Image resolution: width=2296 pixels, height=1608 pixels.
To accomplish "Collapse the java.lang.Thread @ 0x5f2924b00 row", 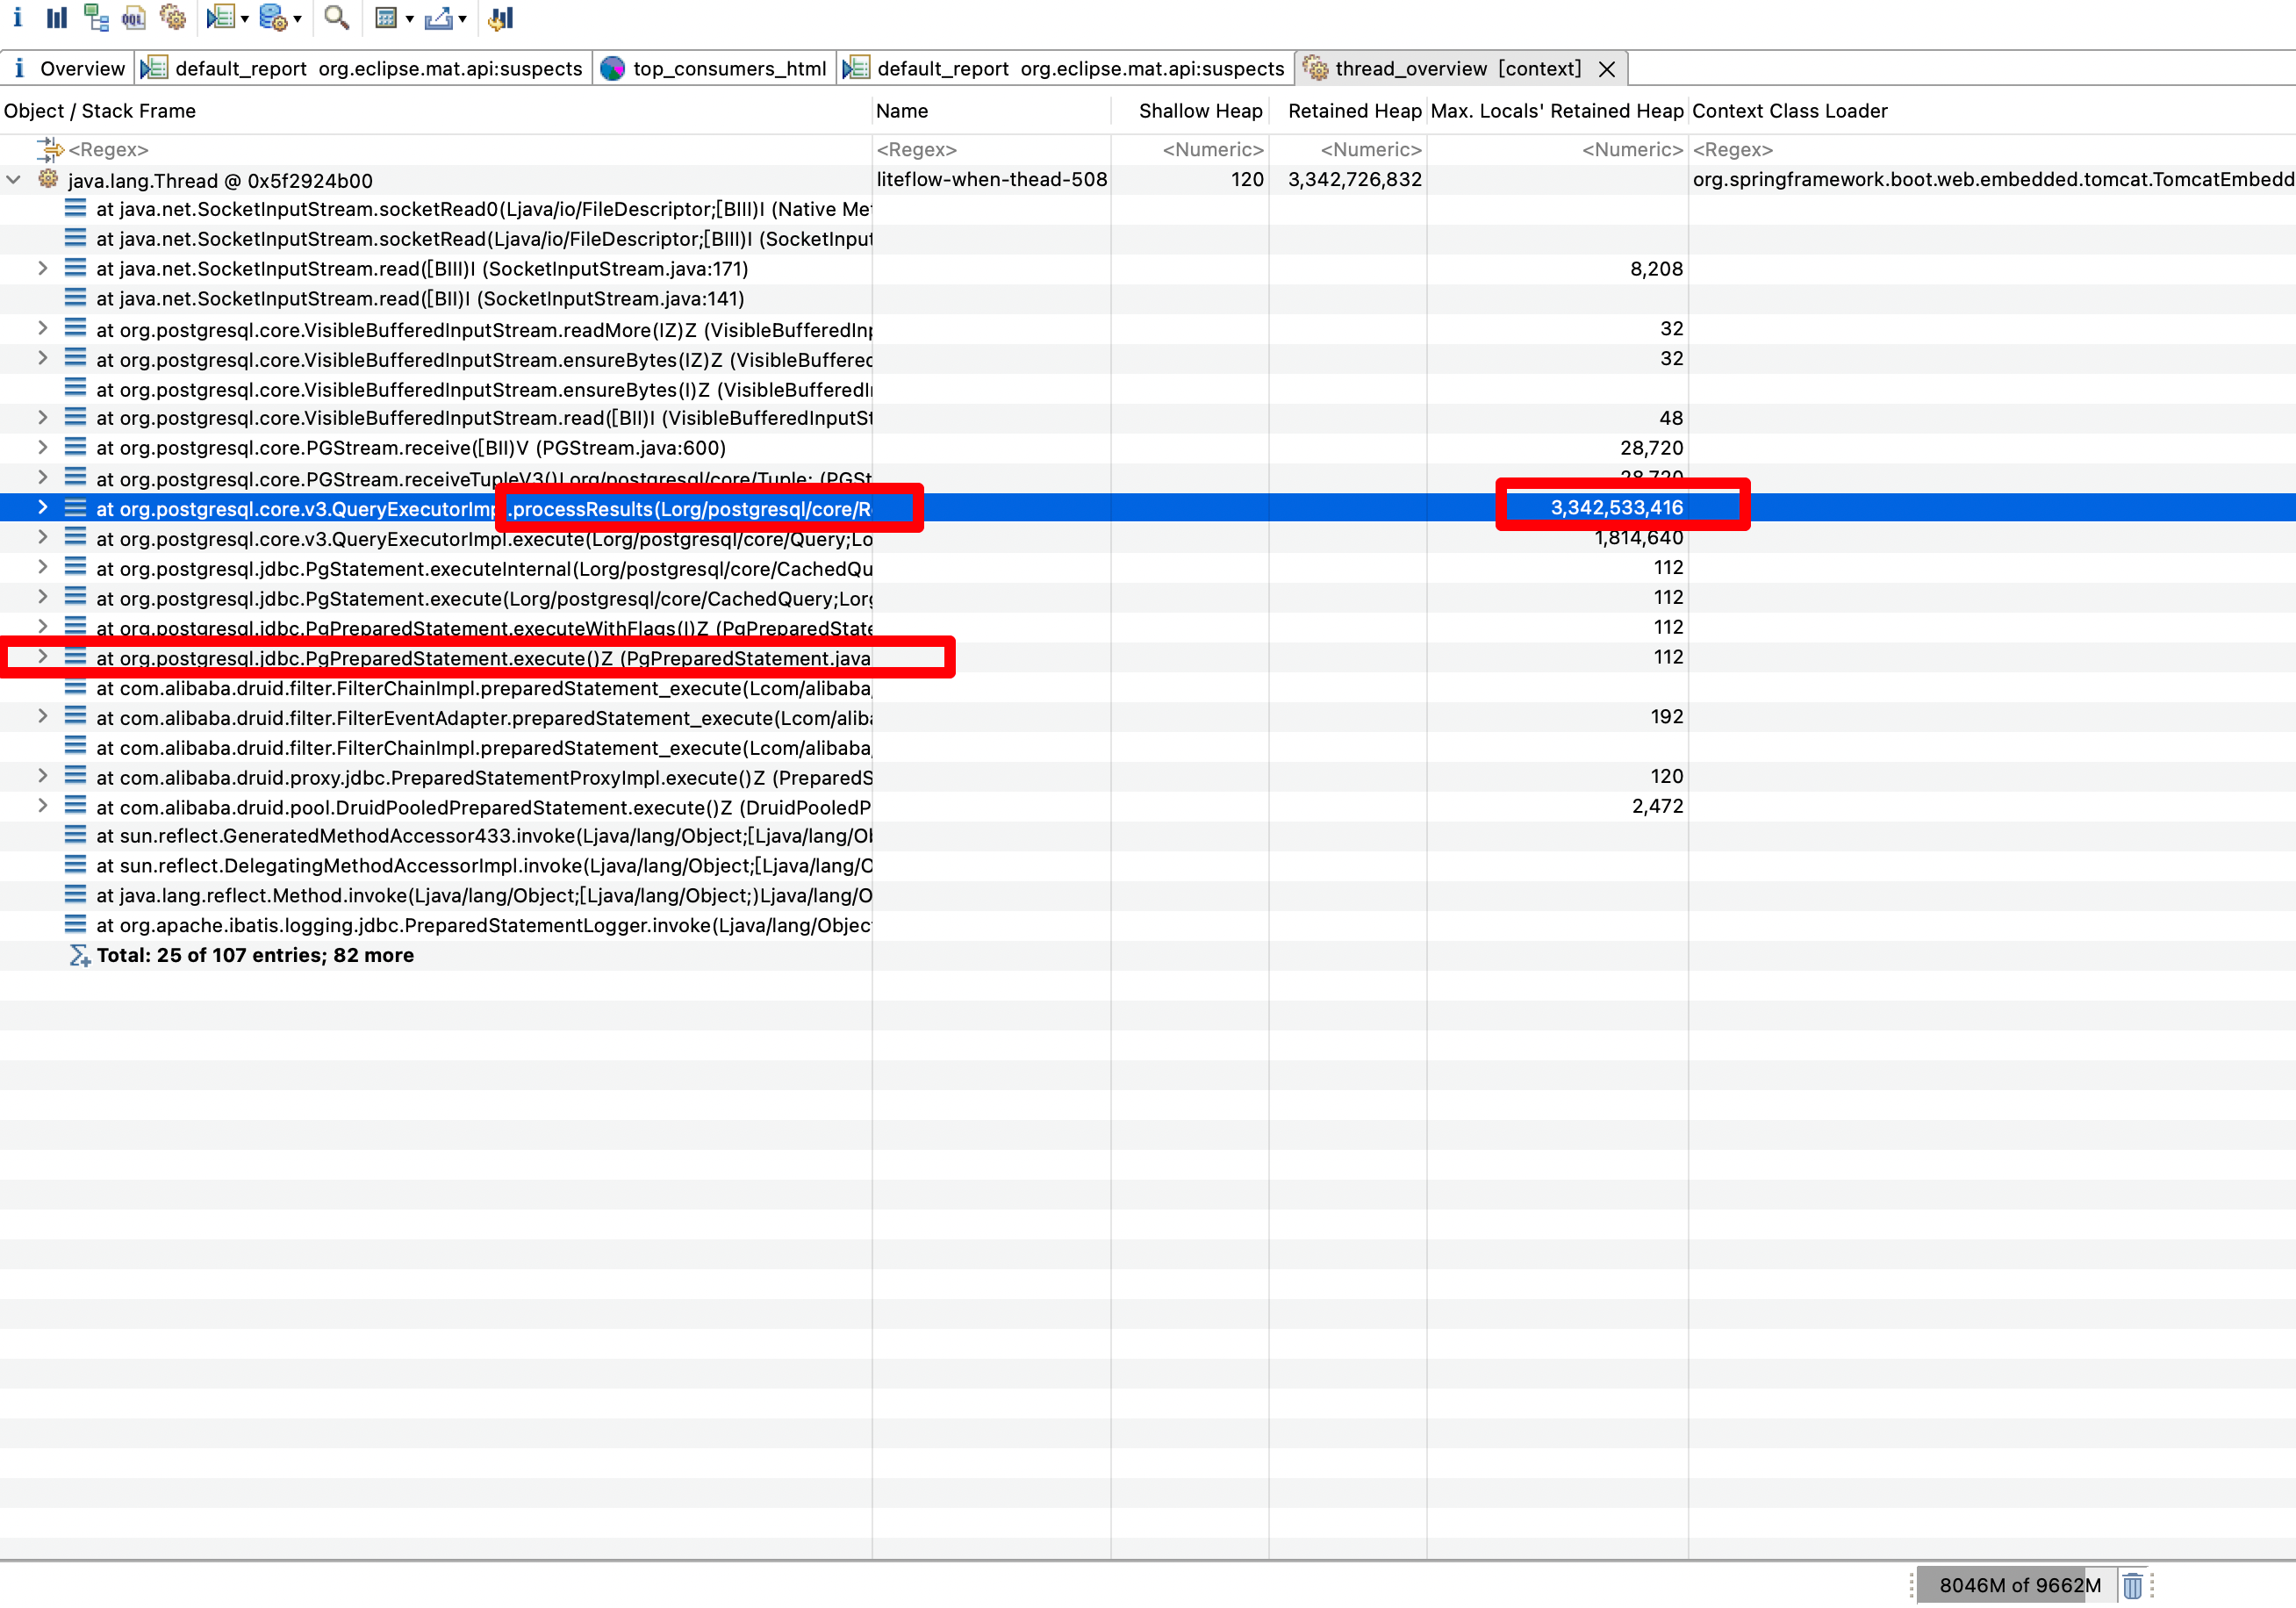I will coord(14,180).
